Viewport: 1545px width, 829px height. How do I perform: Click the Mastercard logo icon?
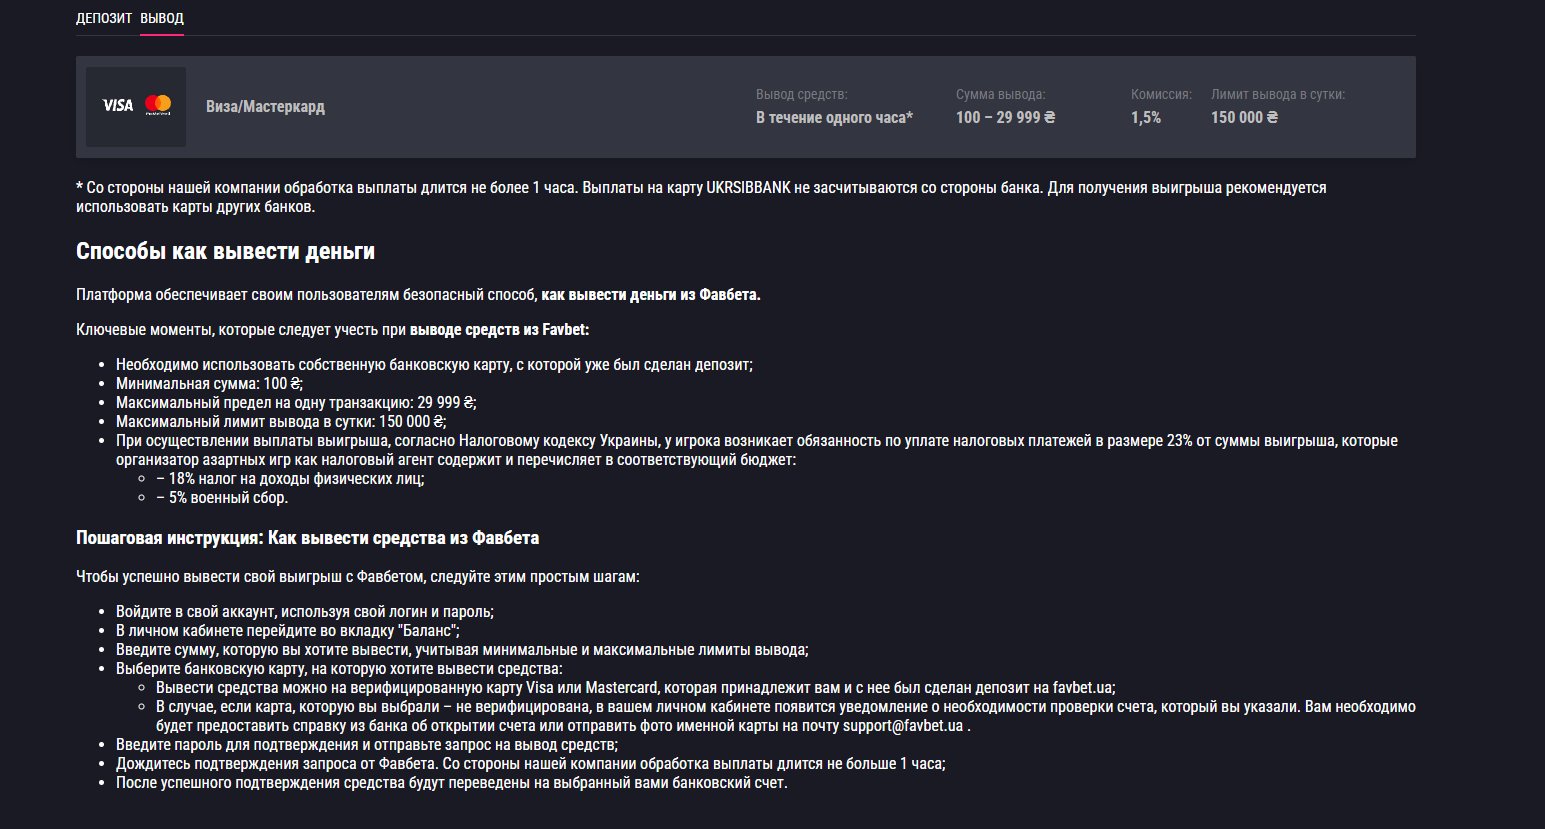(x=158, y=105)
